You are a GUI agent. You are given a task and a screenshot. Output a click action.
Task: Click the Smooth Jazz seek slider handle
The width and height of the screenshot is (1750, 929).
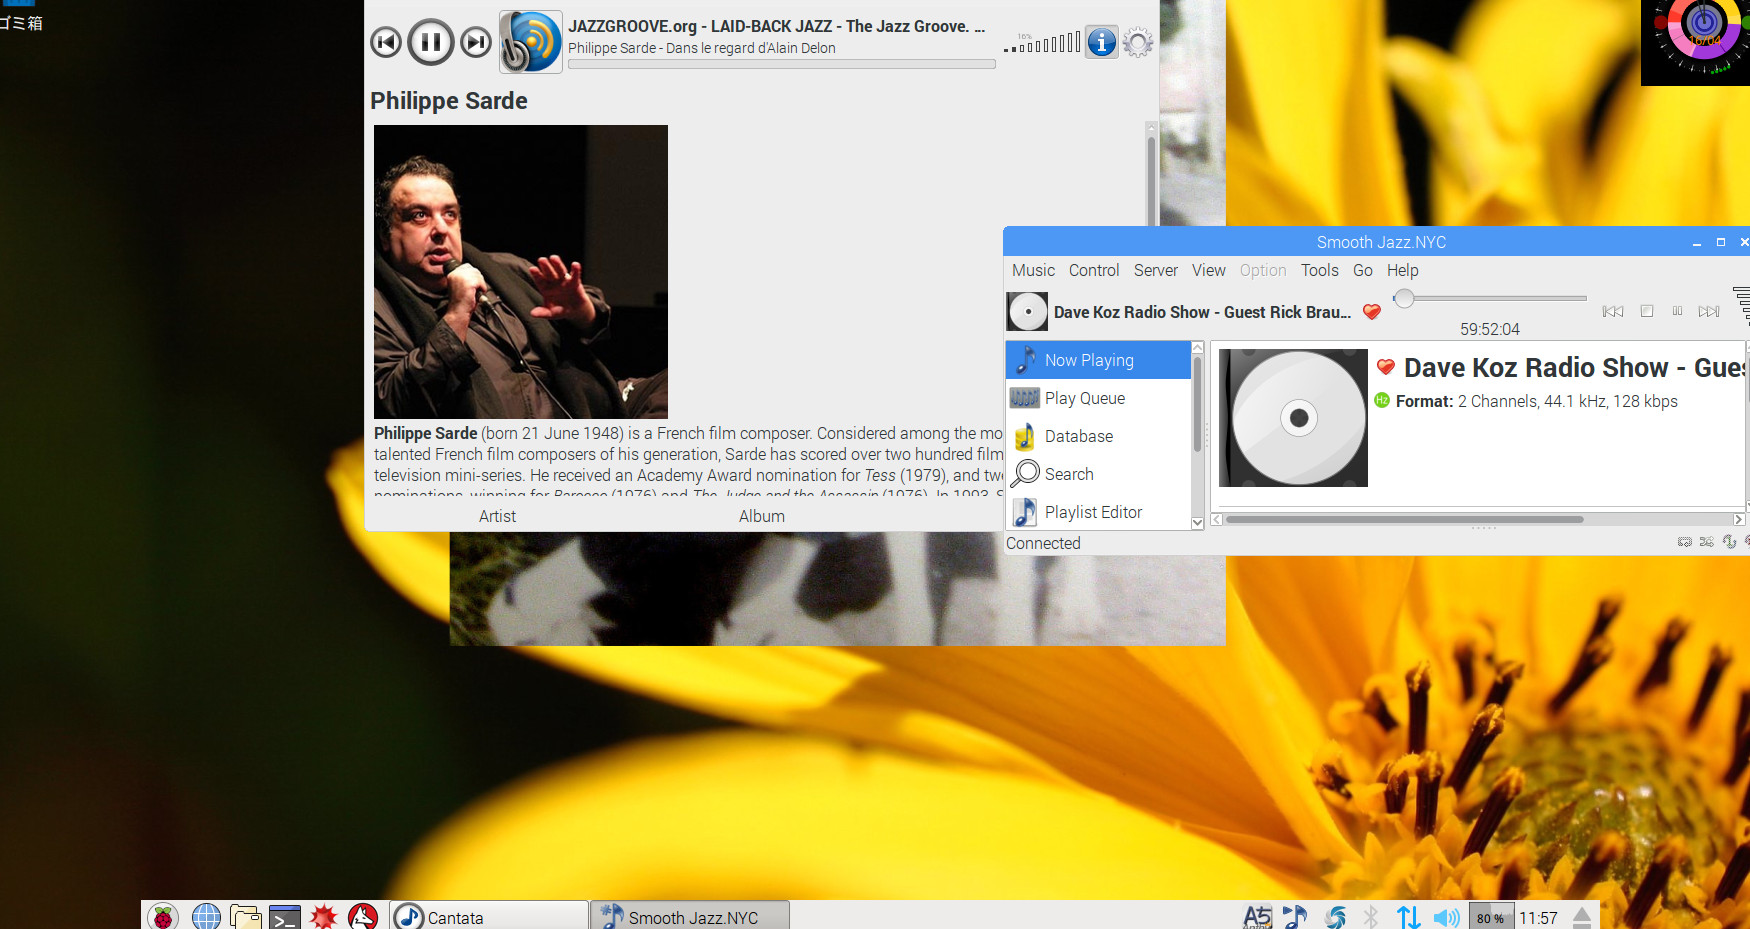point(1404,298)
